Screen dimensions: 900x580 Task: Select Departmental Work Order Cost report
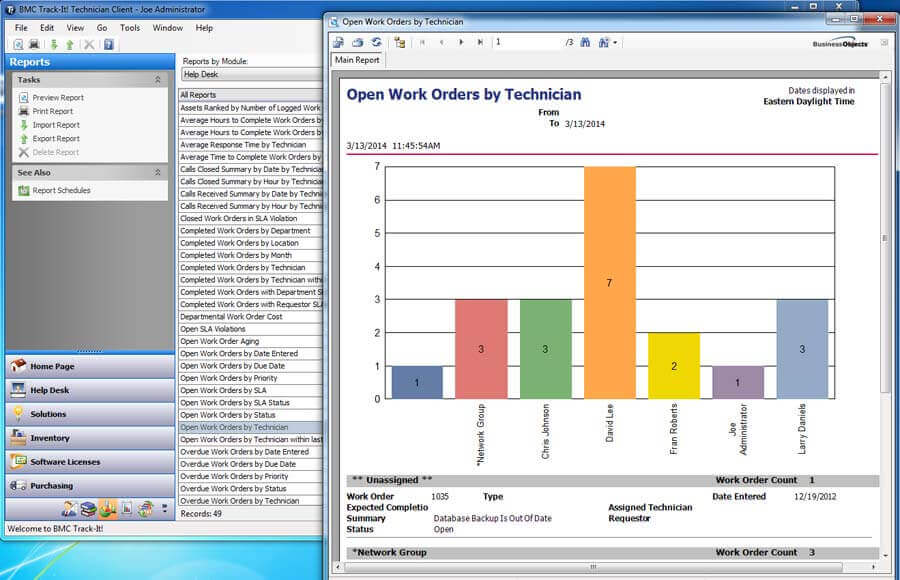pos(251,316)
